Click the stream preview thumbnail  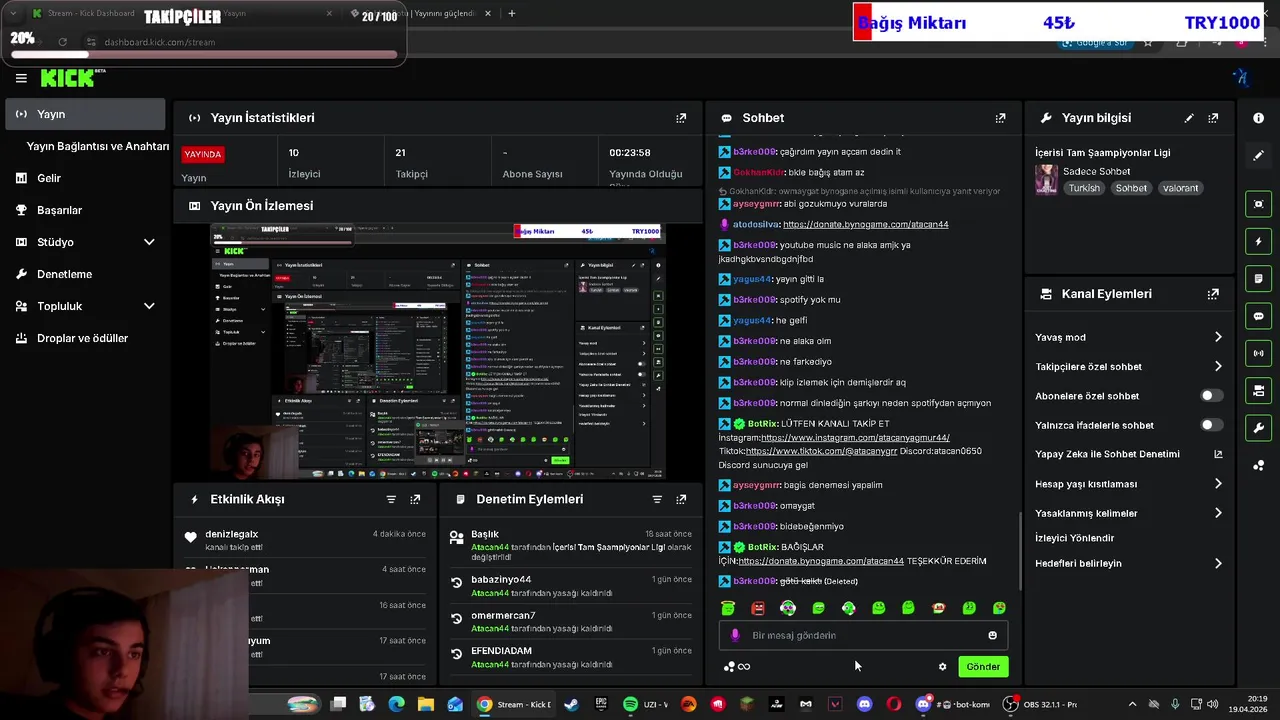[437, 351]
